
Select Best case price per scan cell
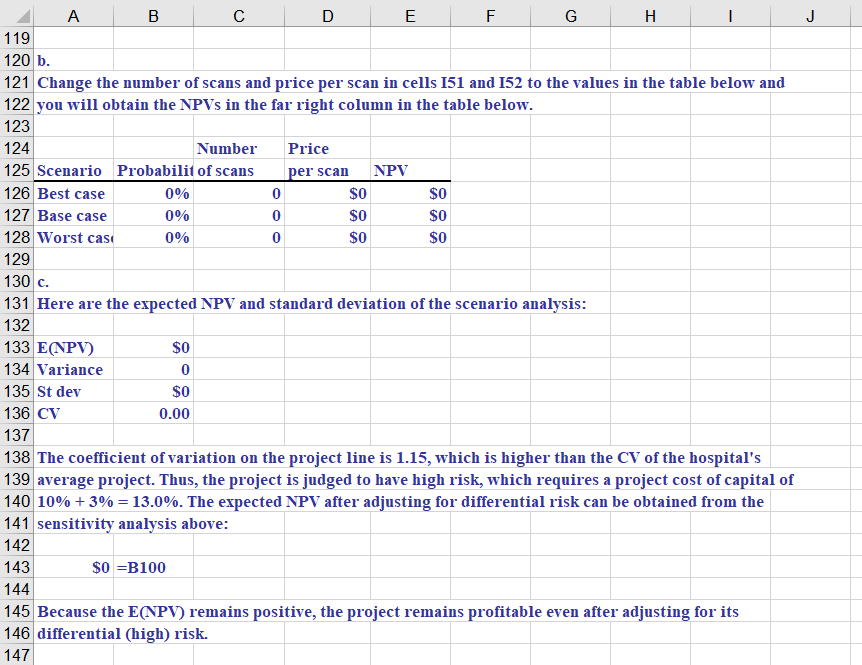(328, 193)
